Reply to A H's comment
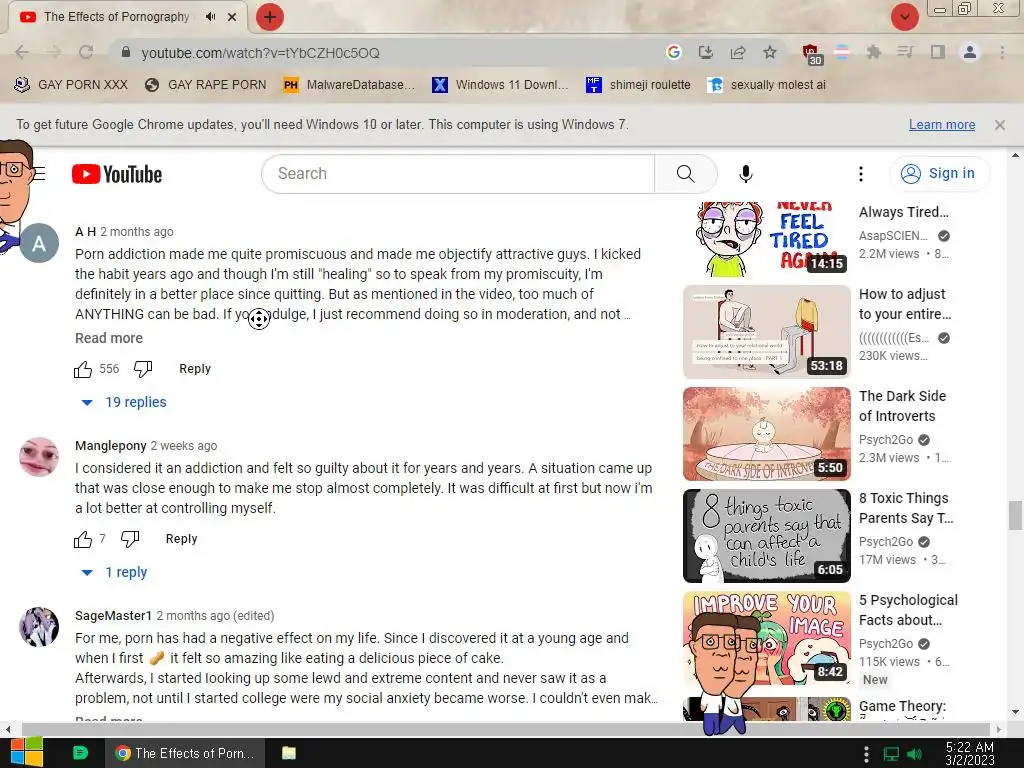 195,369
